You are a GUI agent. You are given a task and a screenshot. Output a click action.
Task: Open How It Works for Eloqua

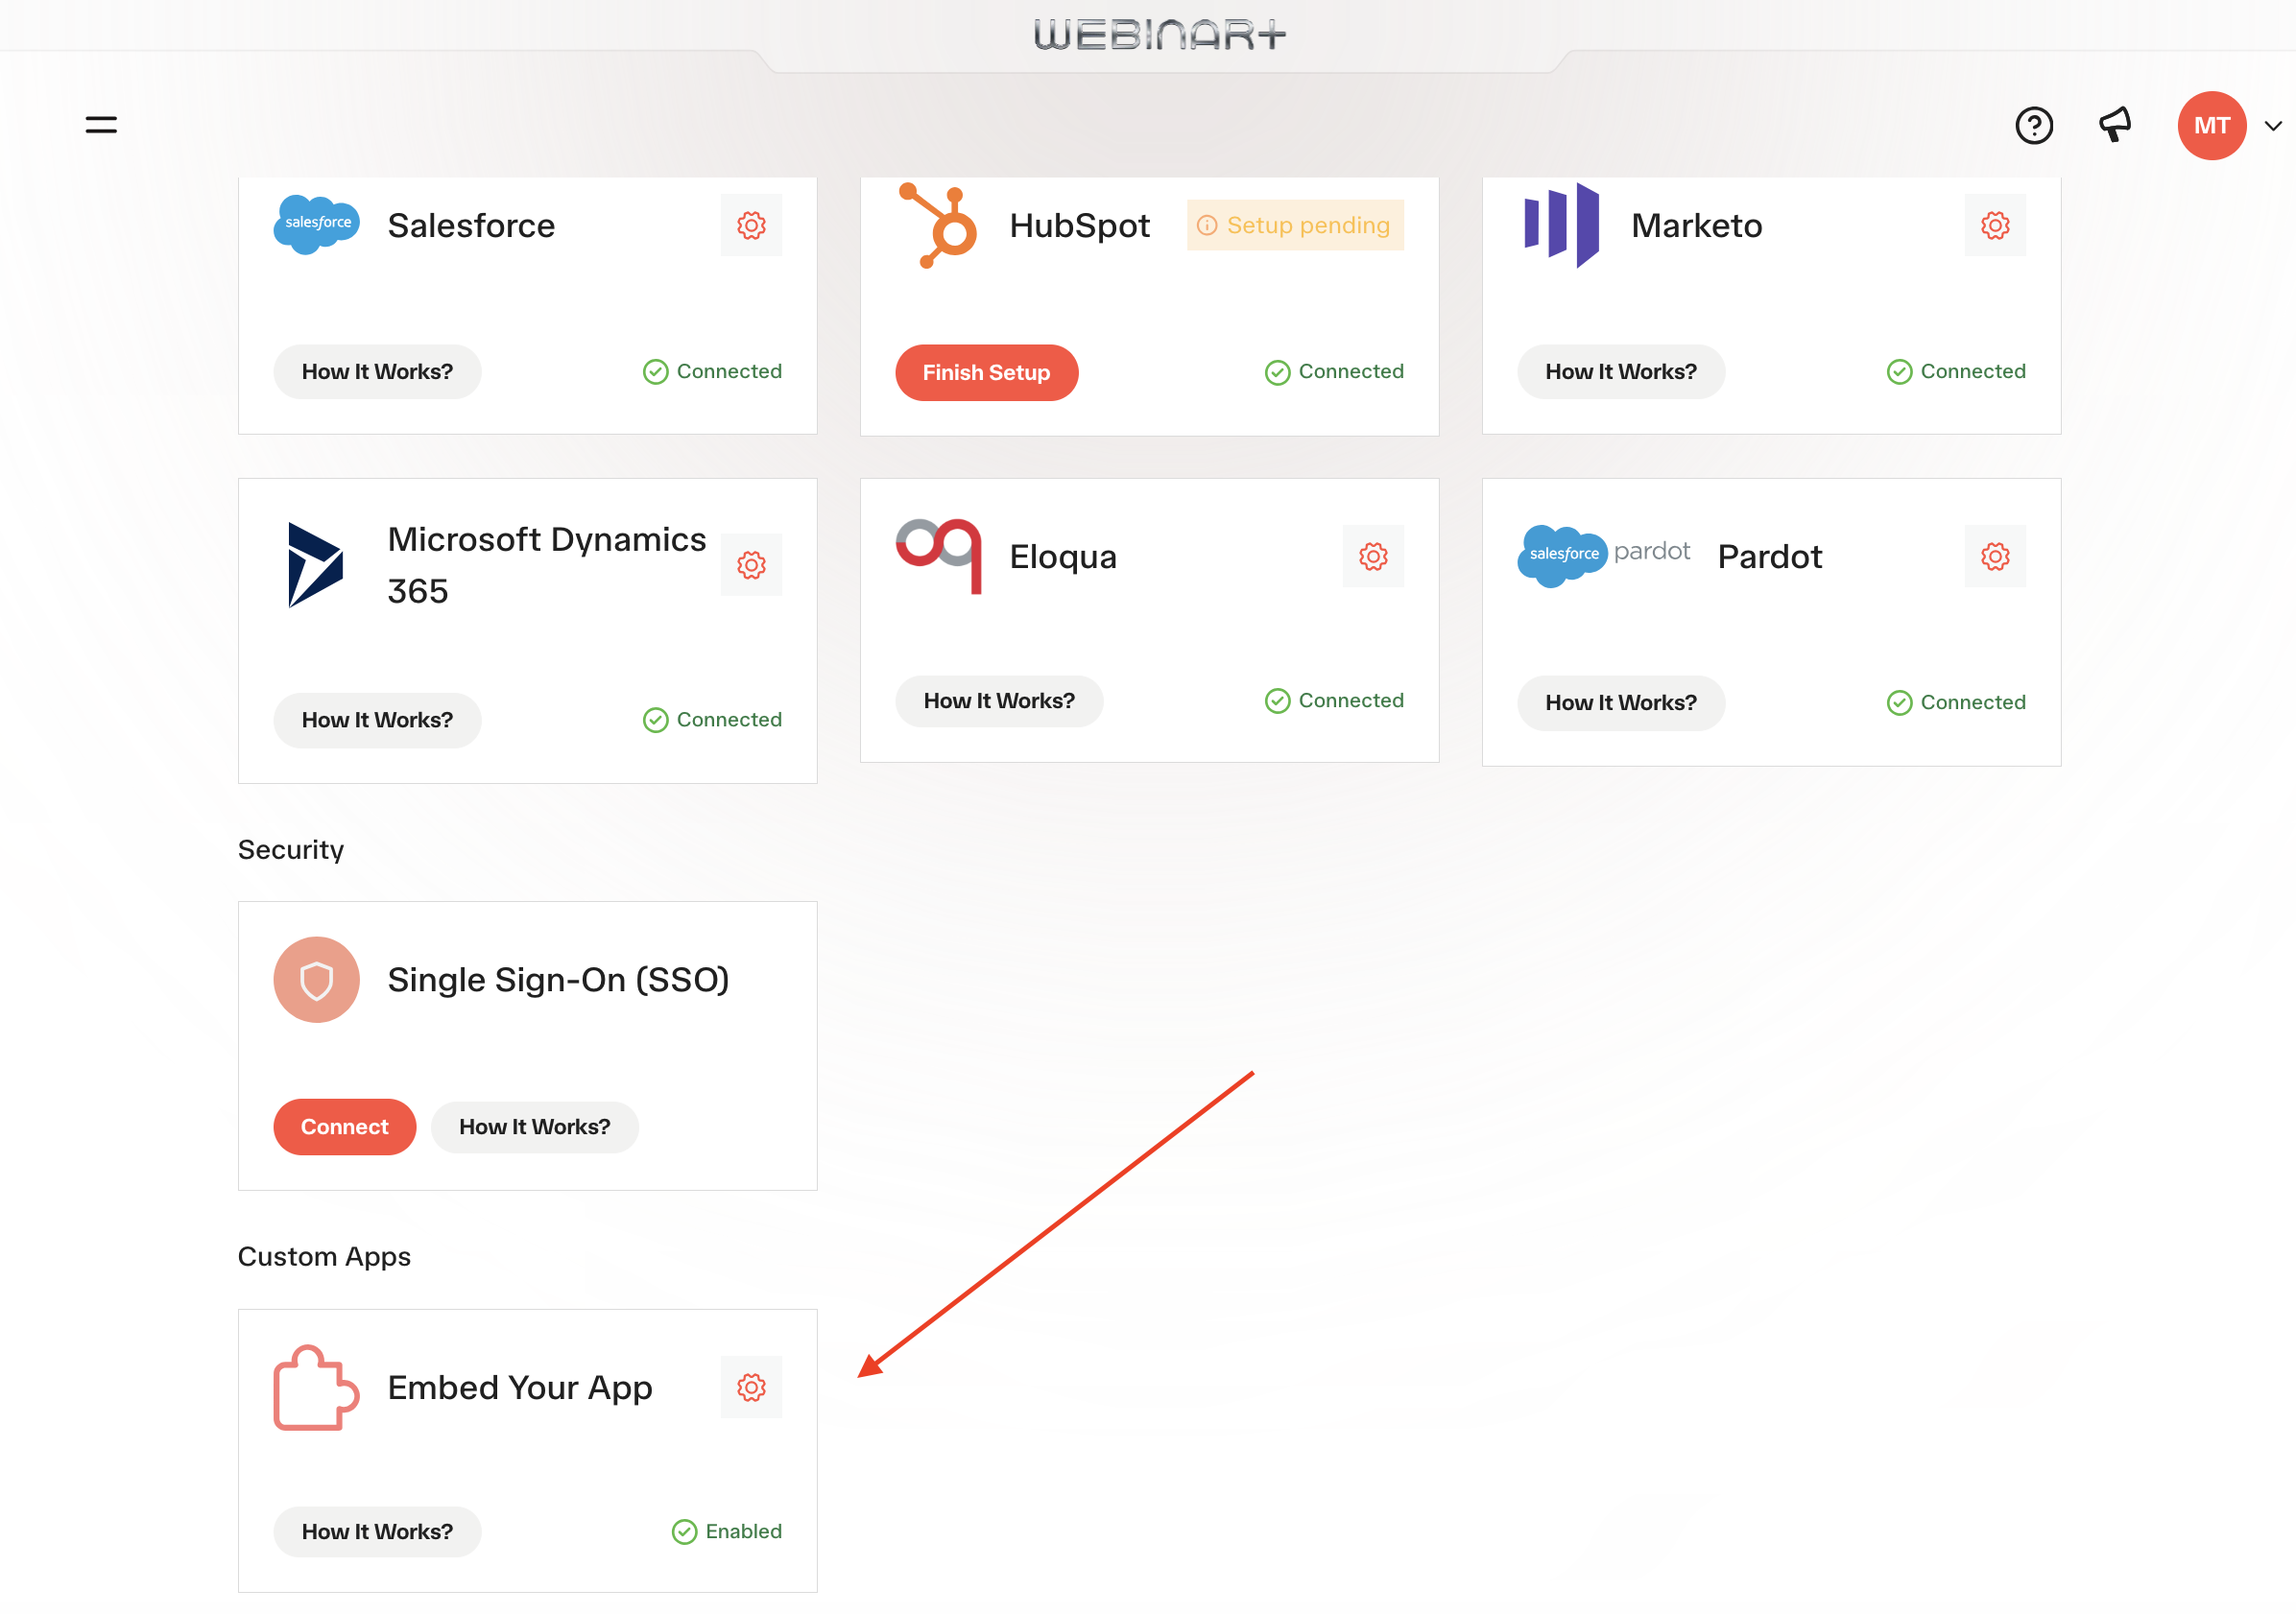999,701
